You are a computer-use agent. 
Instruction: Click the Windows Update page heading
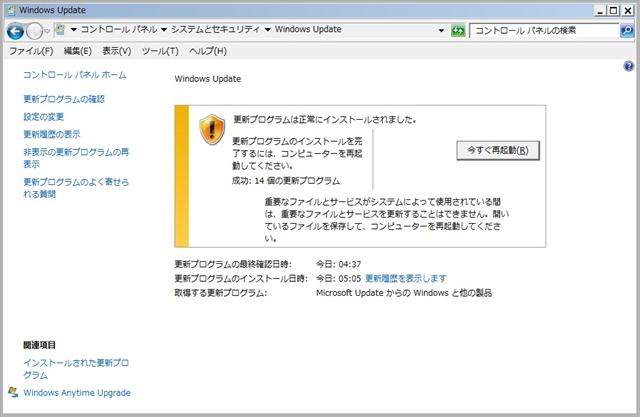208,79
